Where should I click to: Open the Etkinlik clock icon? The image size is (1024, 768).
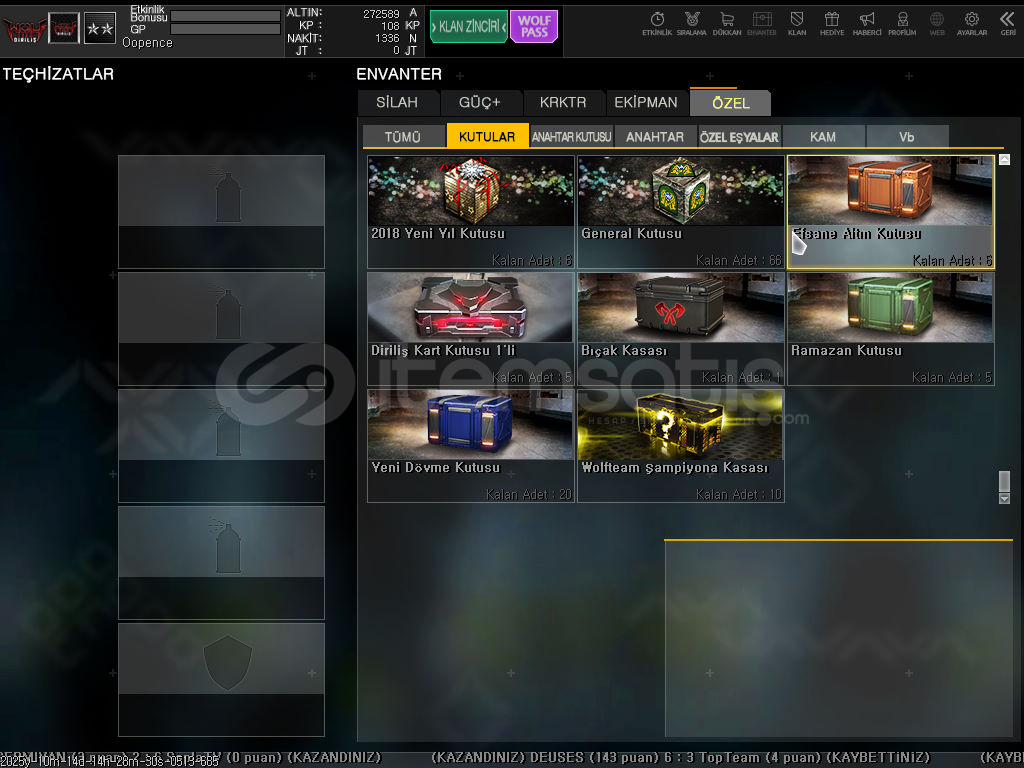(657, 24)
